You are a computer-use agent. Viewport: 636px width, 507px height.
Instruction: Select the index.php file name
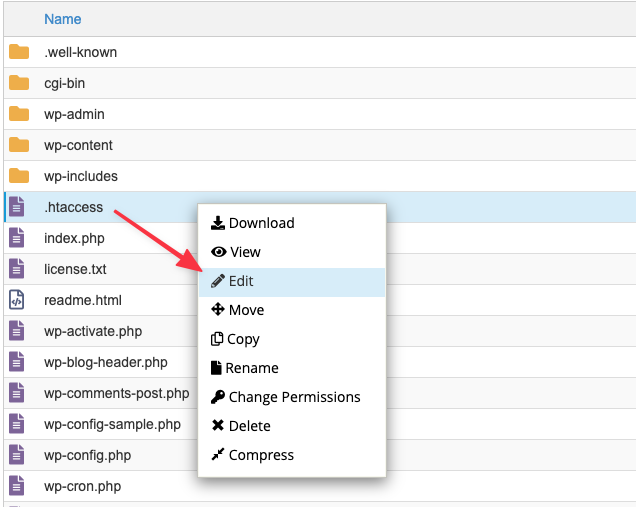(74, 238)
